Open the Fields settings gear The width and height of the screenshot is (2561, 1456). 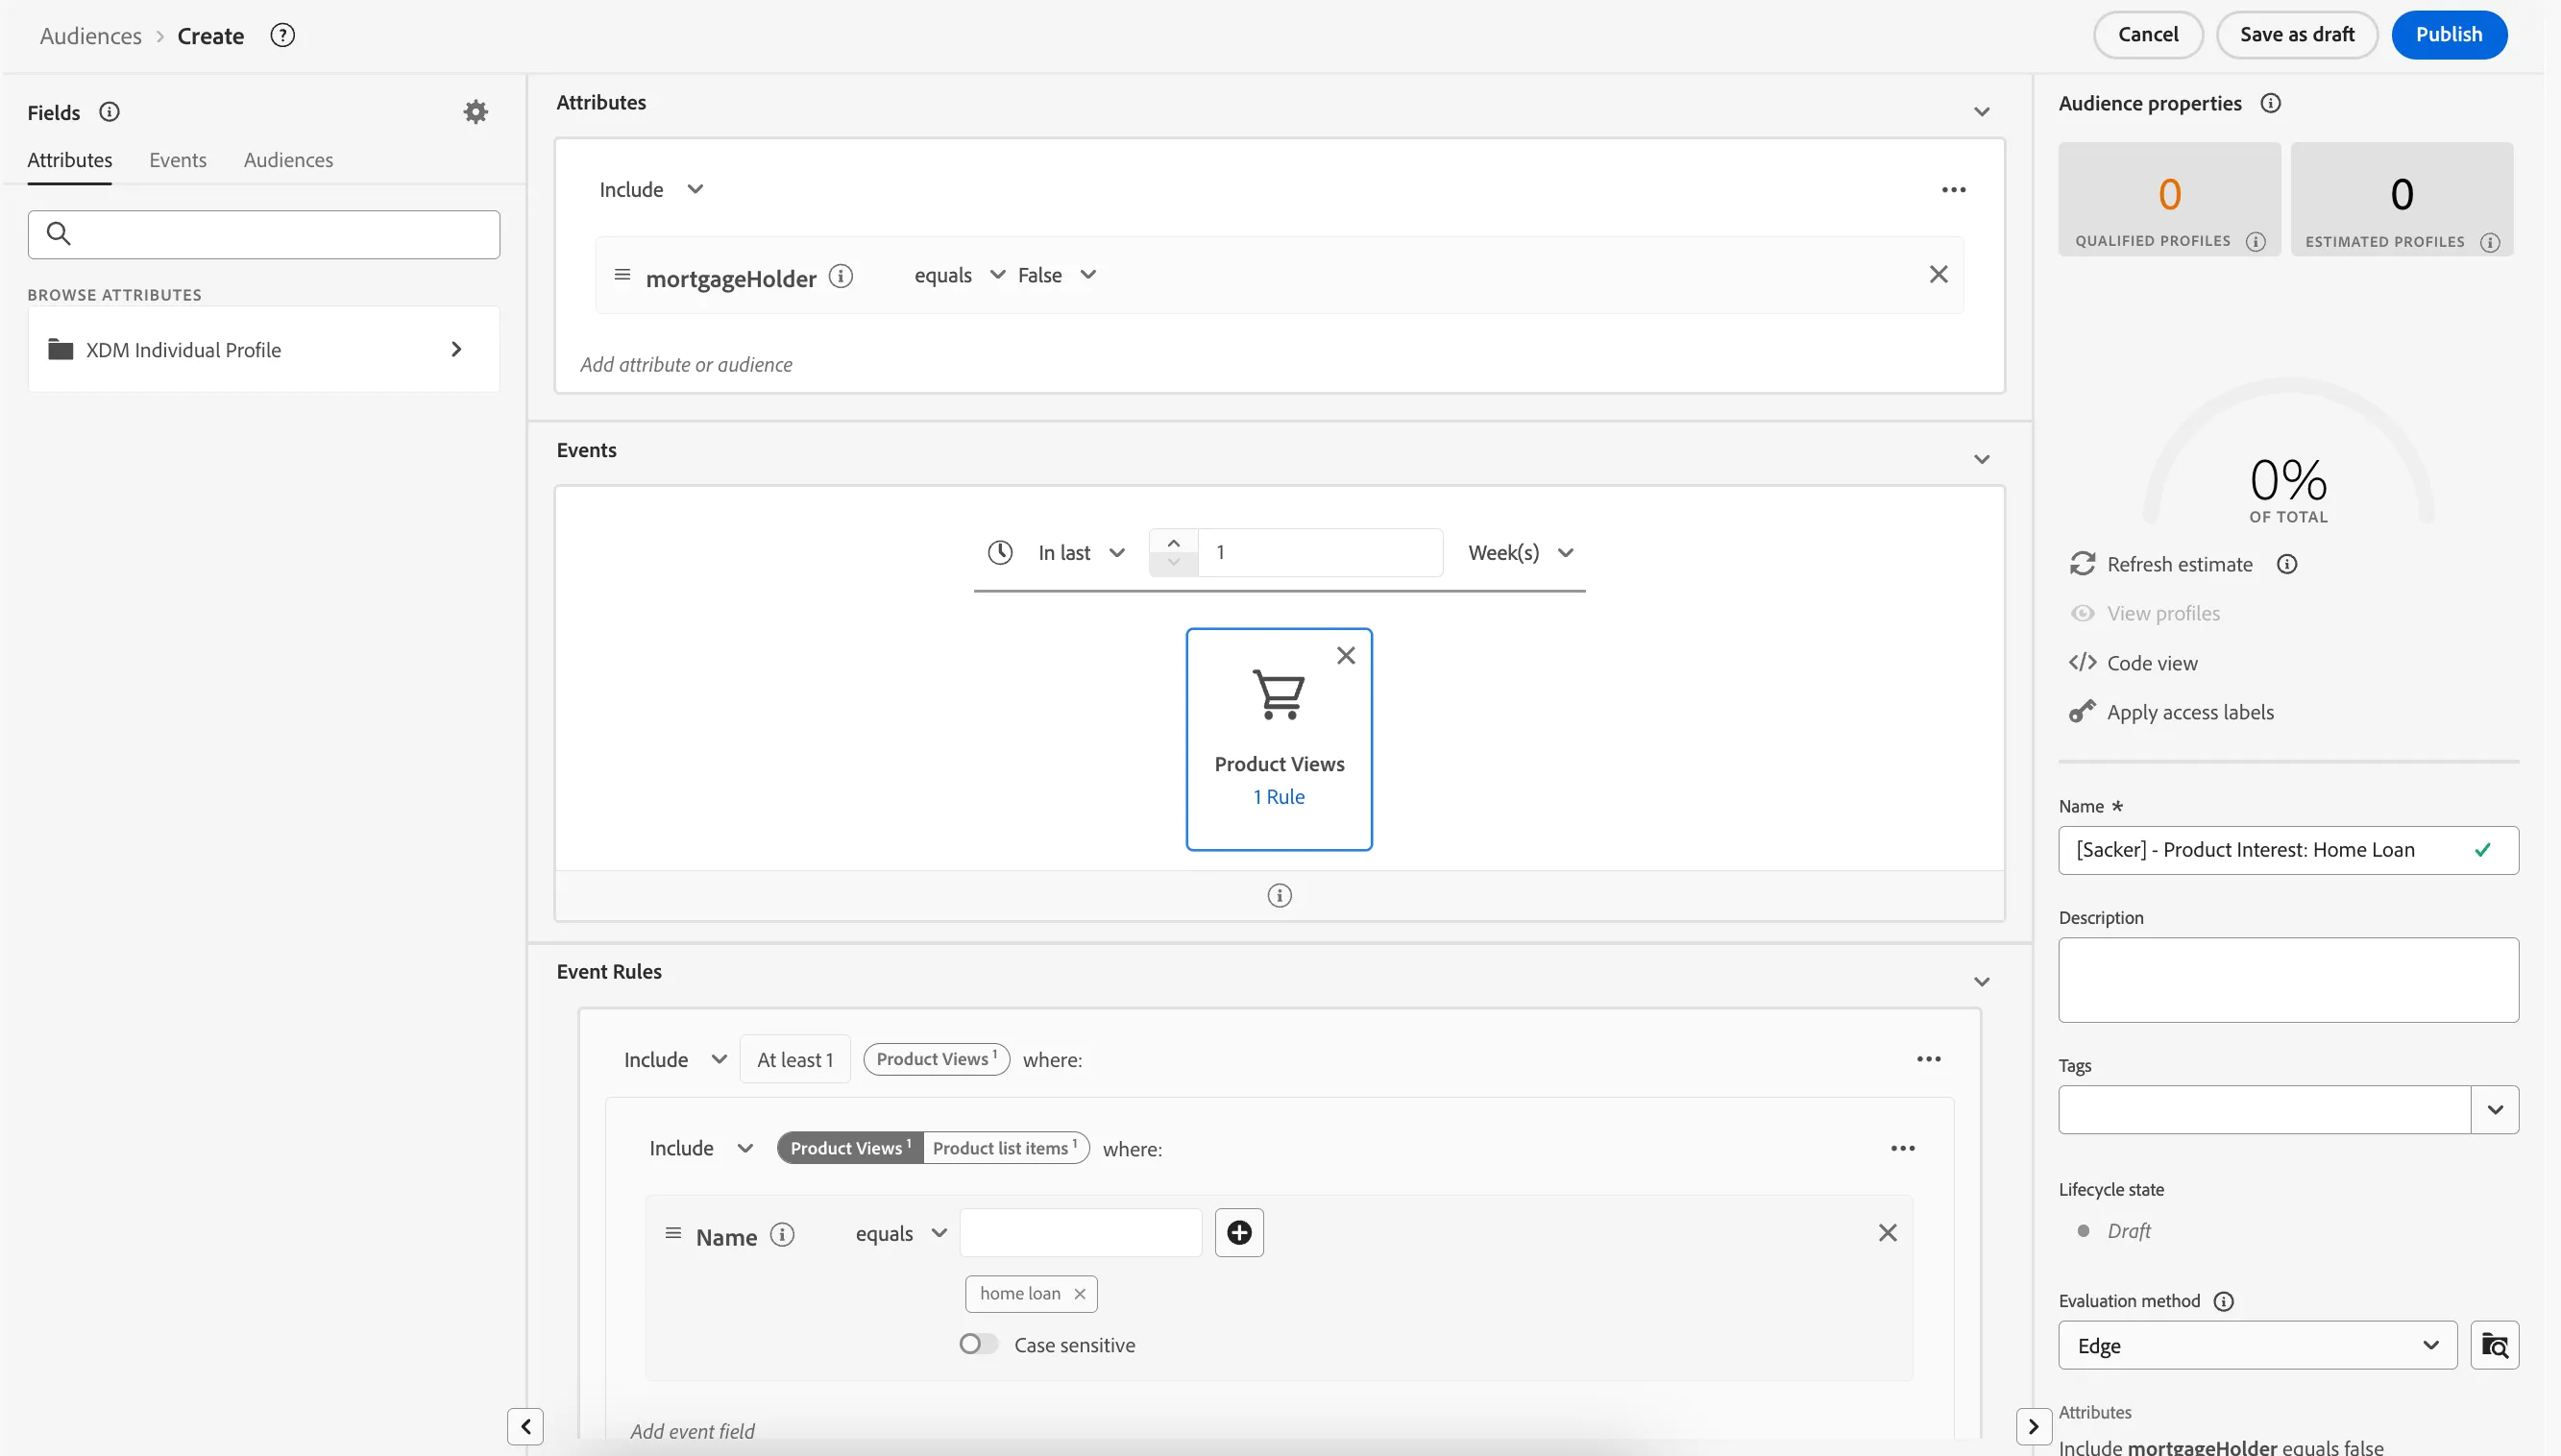(x=476, y=112)
